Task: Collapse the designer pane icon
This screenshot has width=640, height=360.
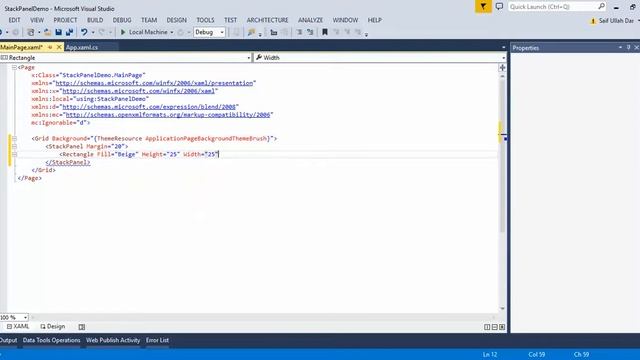Action: (x=502, y=327)
